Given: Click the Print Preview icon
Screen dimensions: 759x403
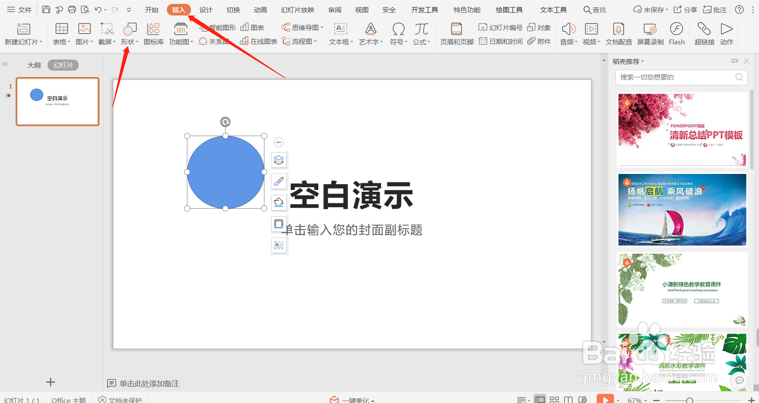Looking at the screenshot, I should (85, 10).
